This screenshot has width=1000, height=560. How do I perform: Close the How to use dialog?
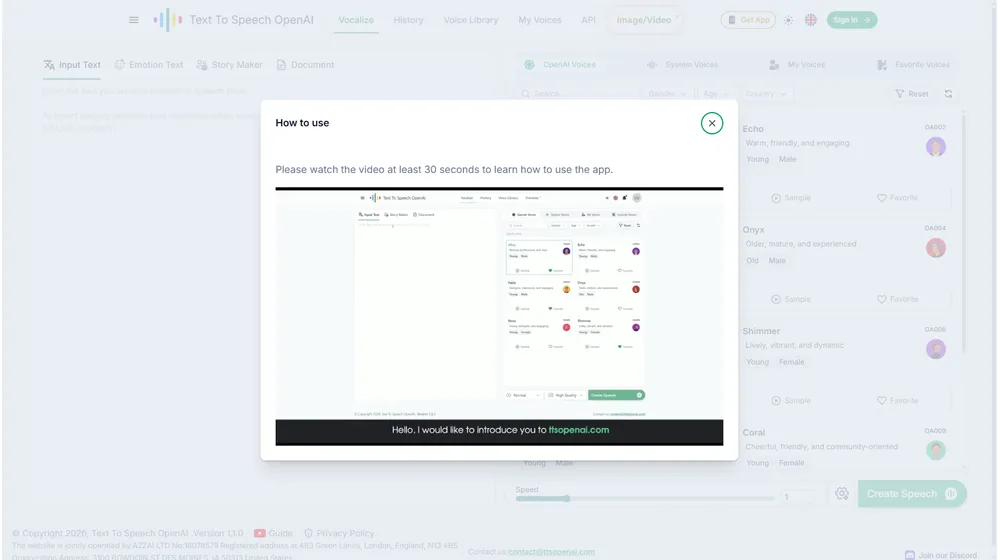(x=712, y=123)
